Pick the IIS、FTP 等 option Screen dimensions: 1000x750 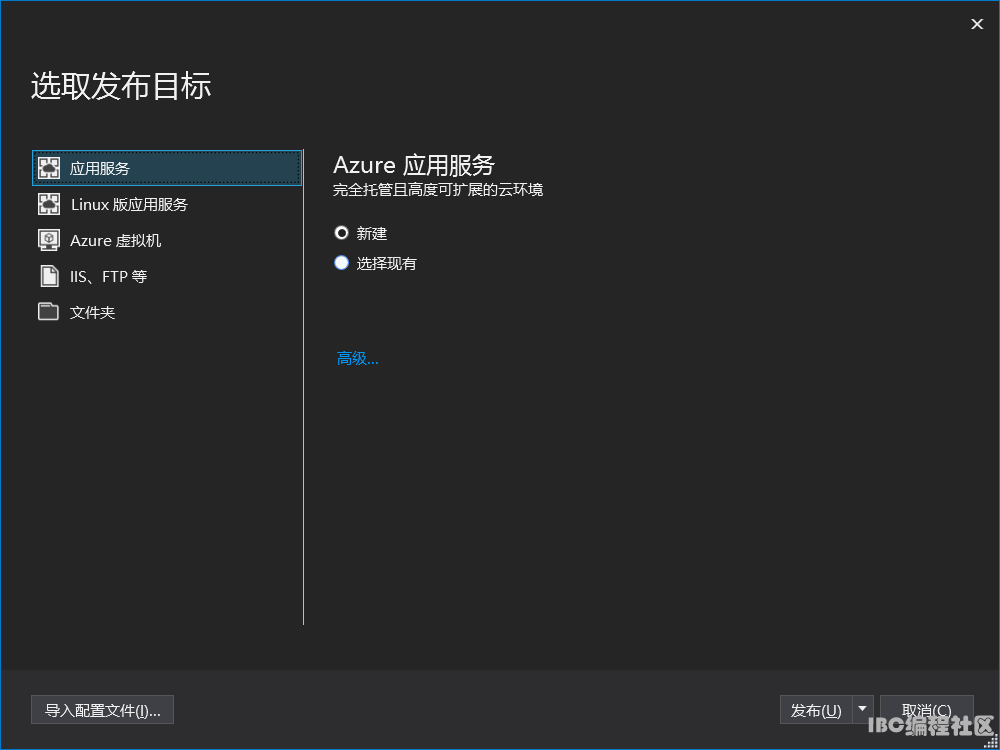tap(167, 276)
